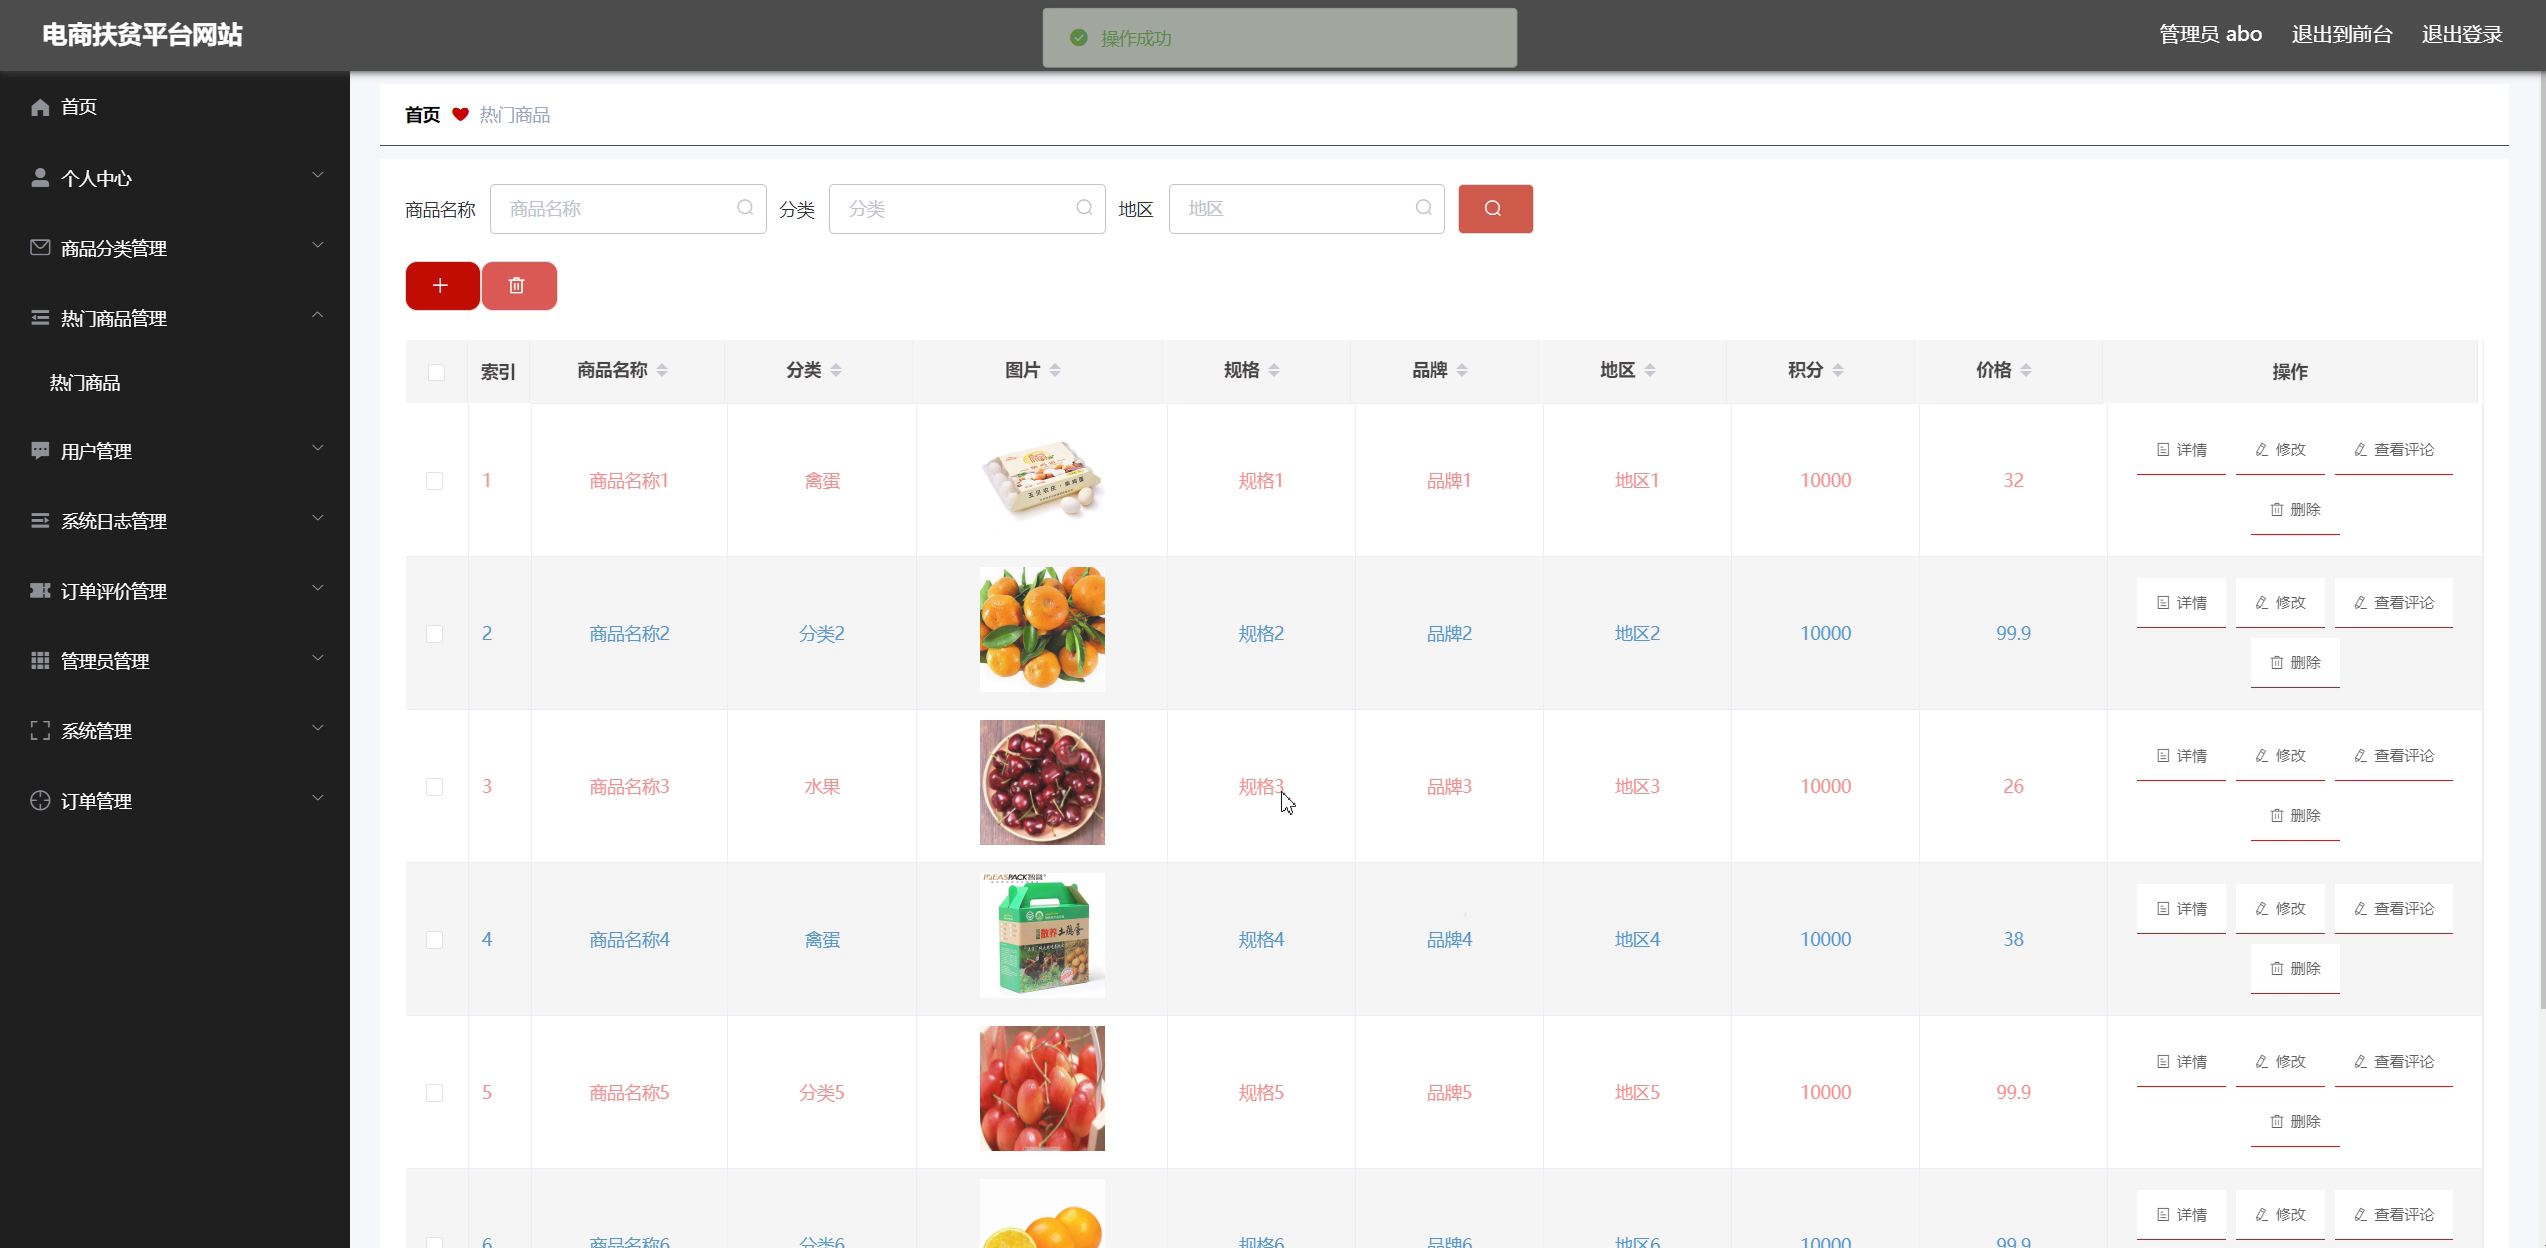
Task: Select the 热门商品 submenu item
Action: (x=175, y=383)
